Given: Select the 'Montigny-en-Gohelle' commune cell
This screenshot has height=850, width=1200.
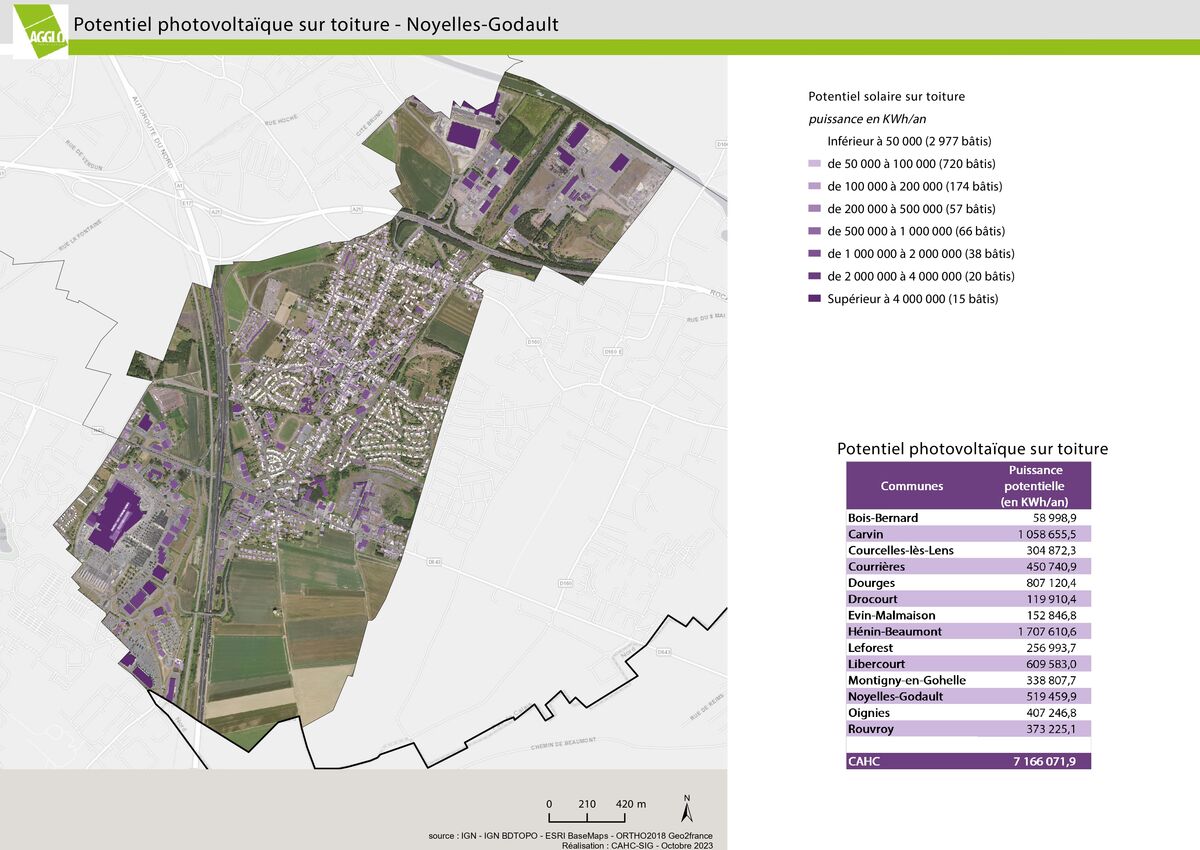Looking at the screenshot, I should click(906, 680).
